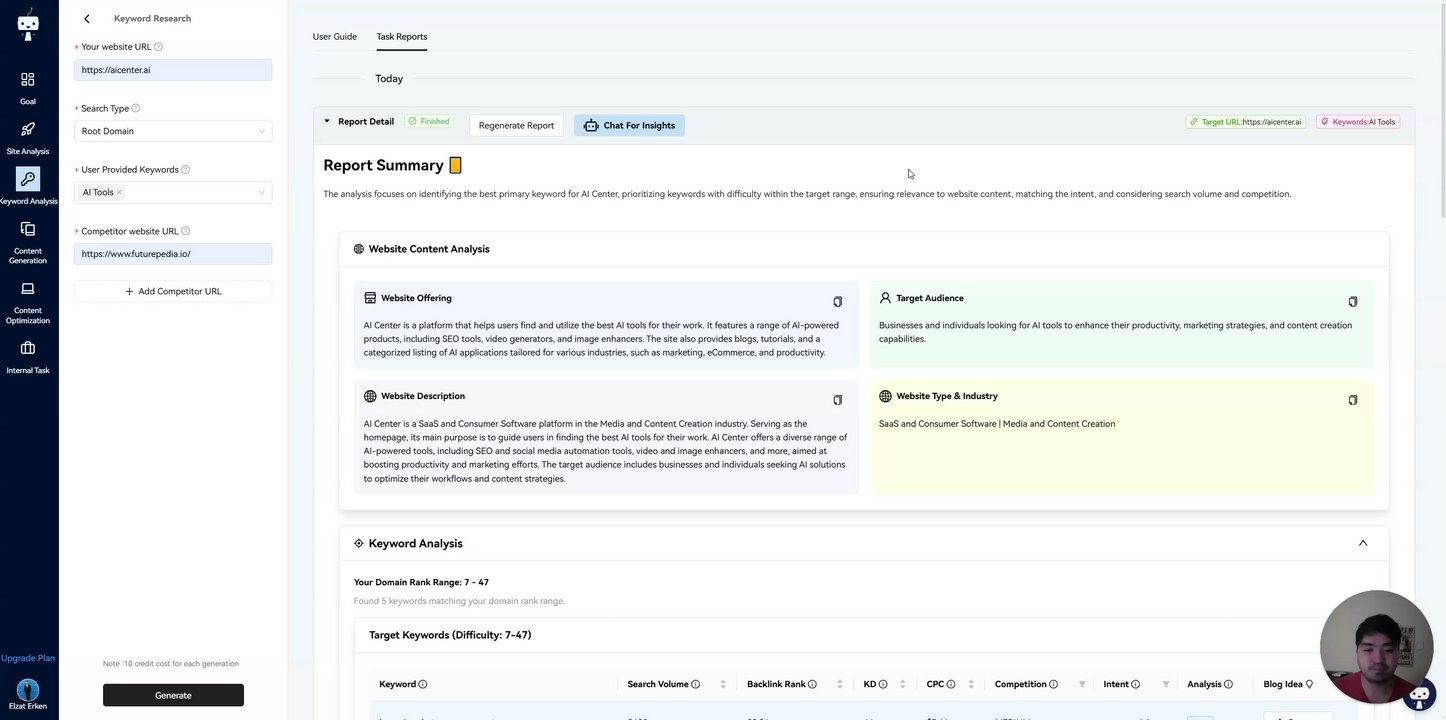Sort the table by Search Volume
Screen dimensions: 1446x720
coord(723,684)
